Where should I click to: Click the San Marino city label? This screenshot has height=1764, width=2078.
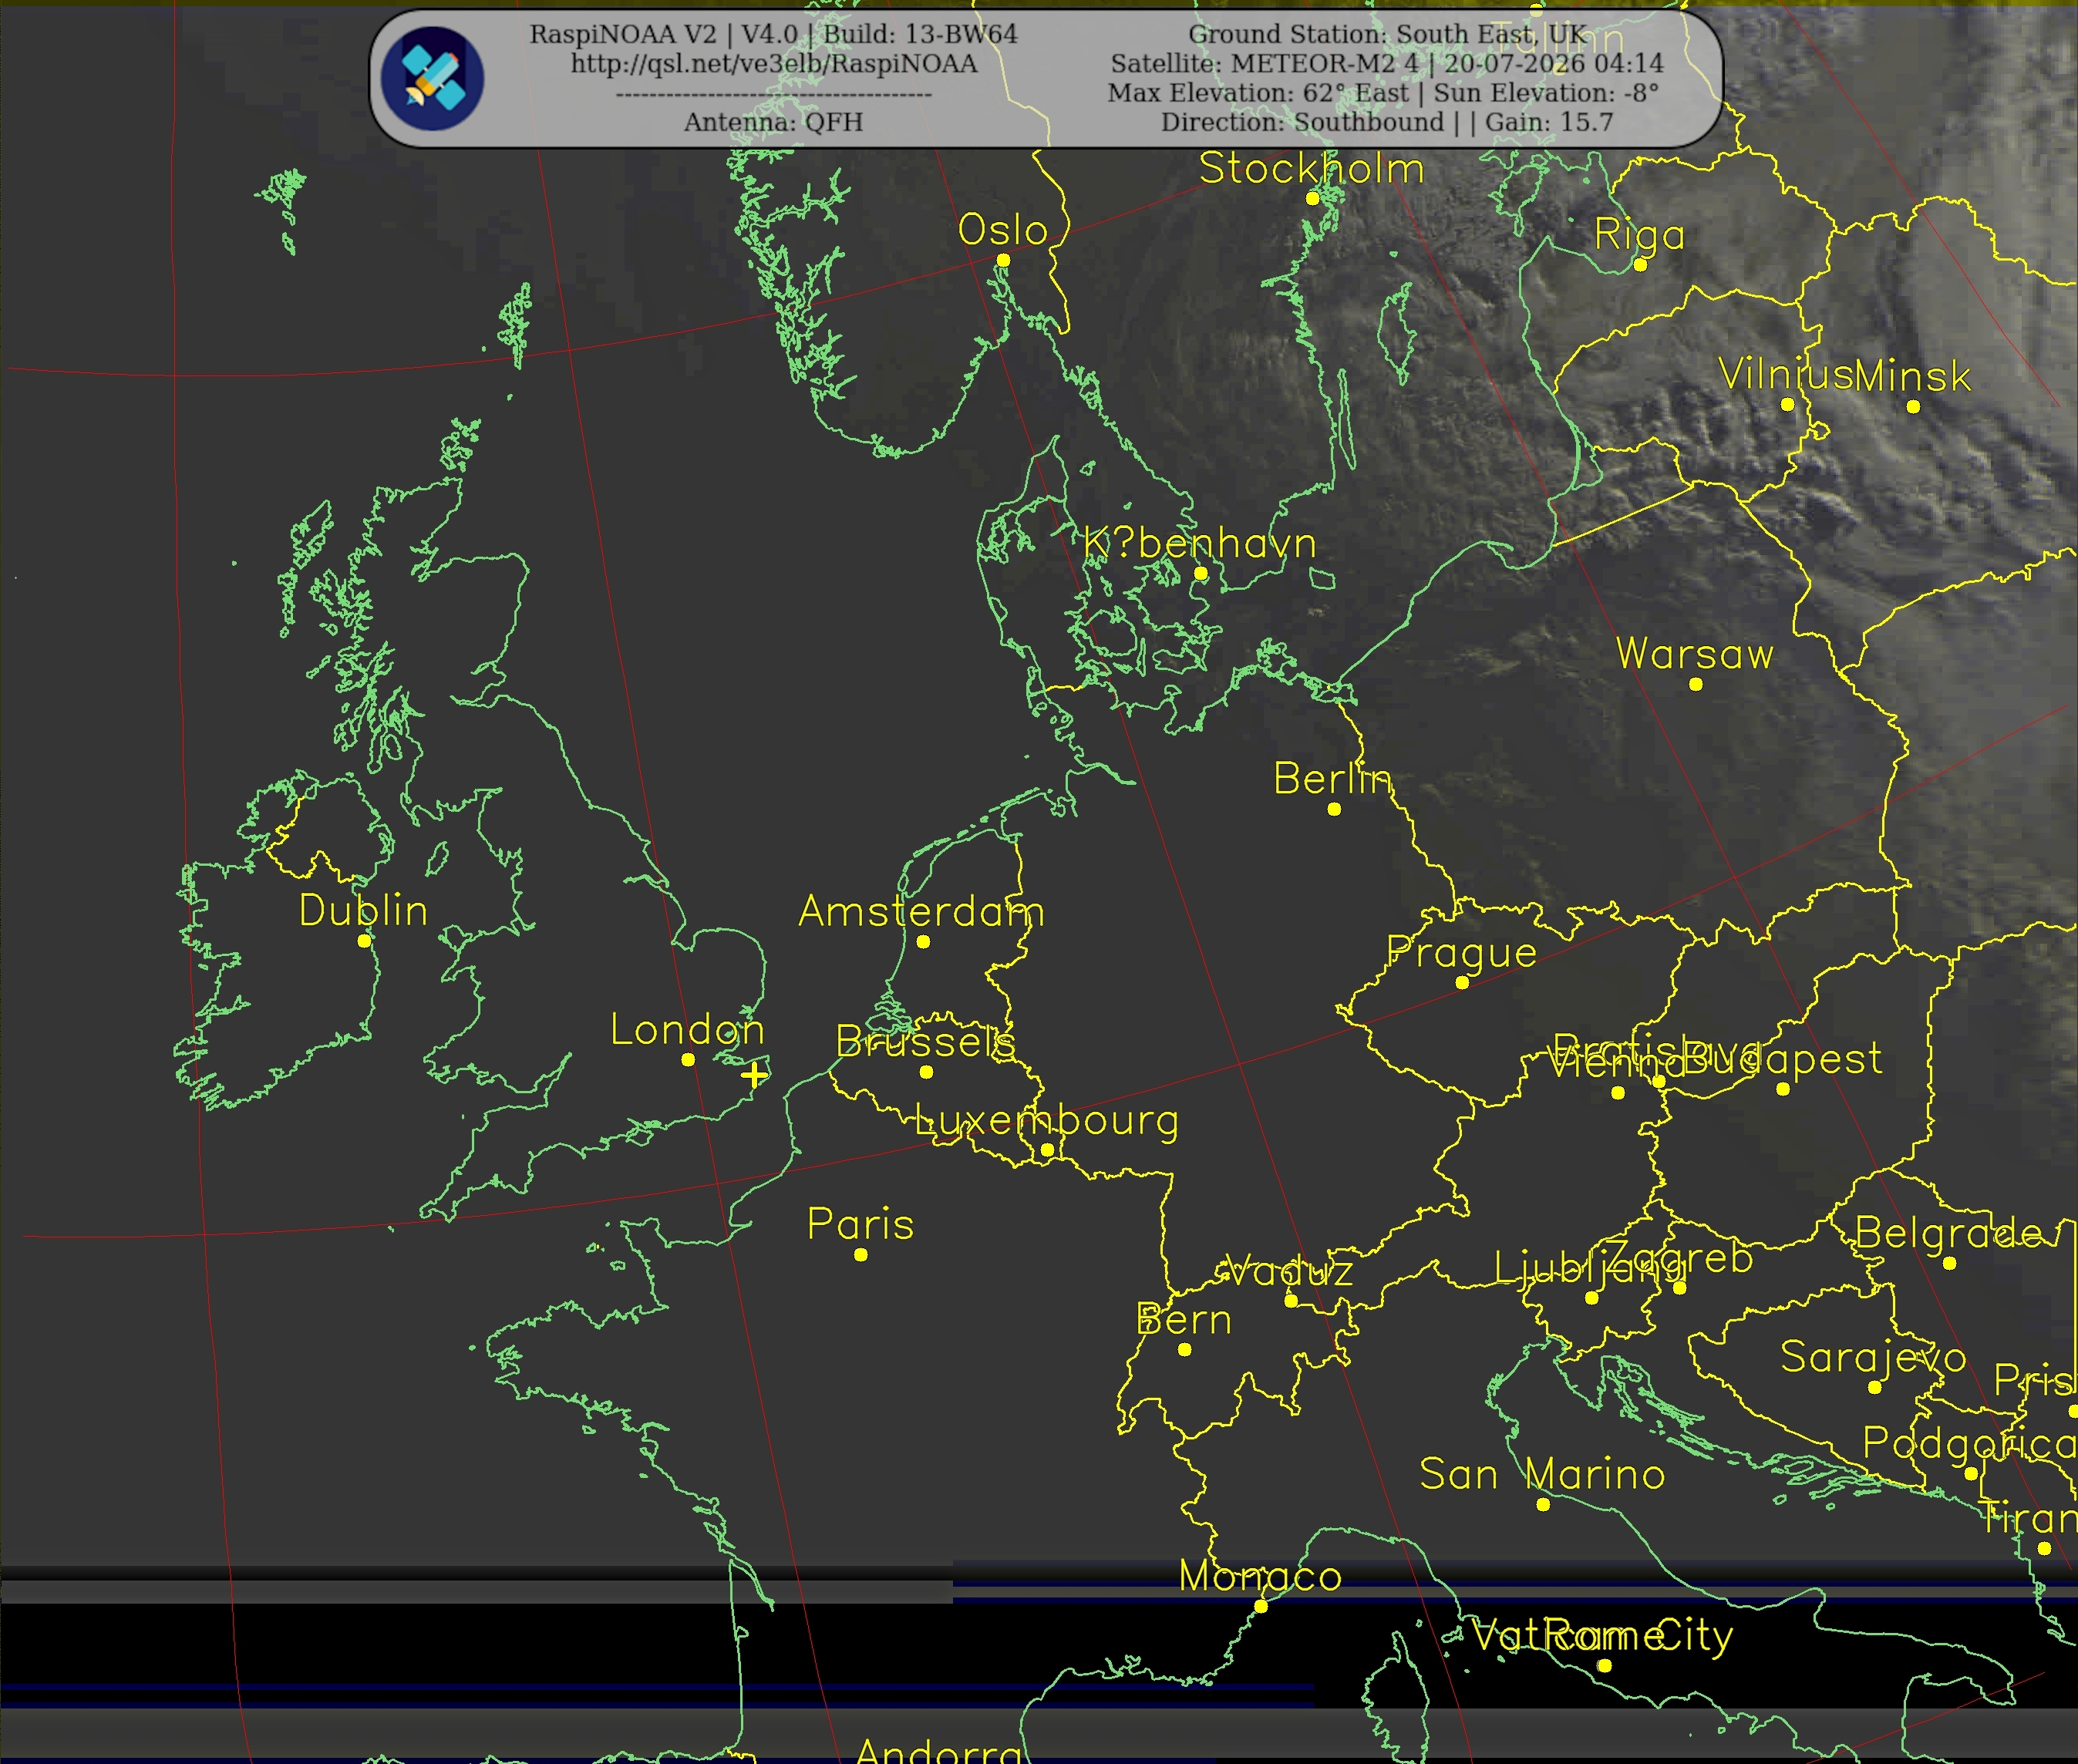point(1542,1474)
